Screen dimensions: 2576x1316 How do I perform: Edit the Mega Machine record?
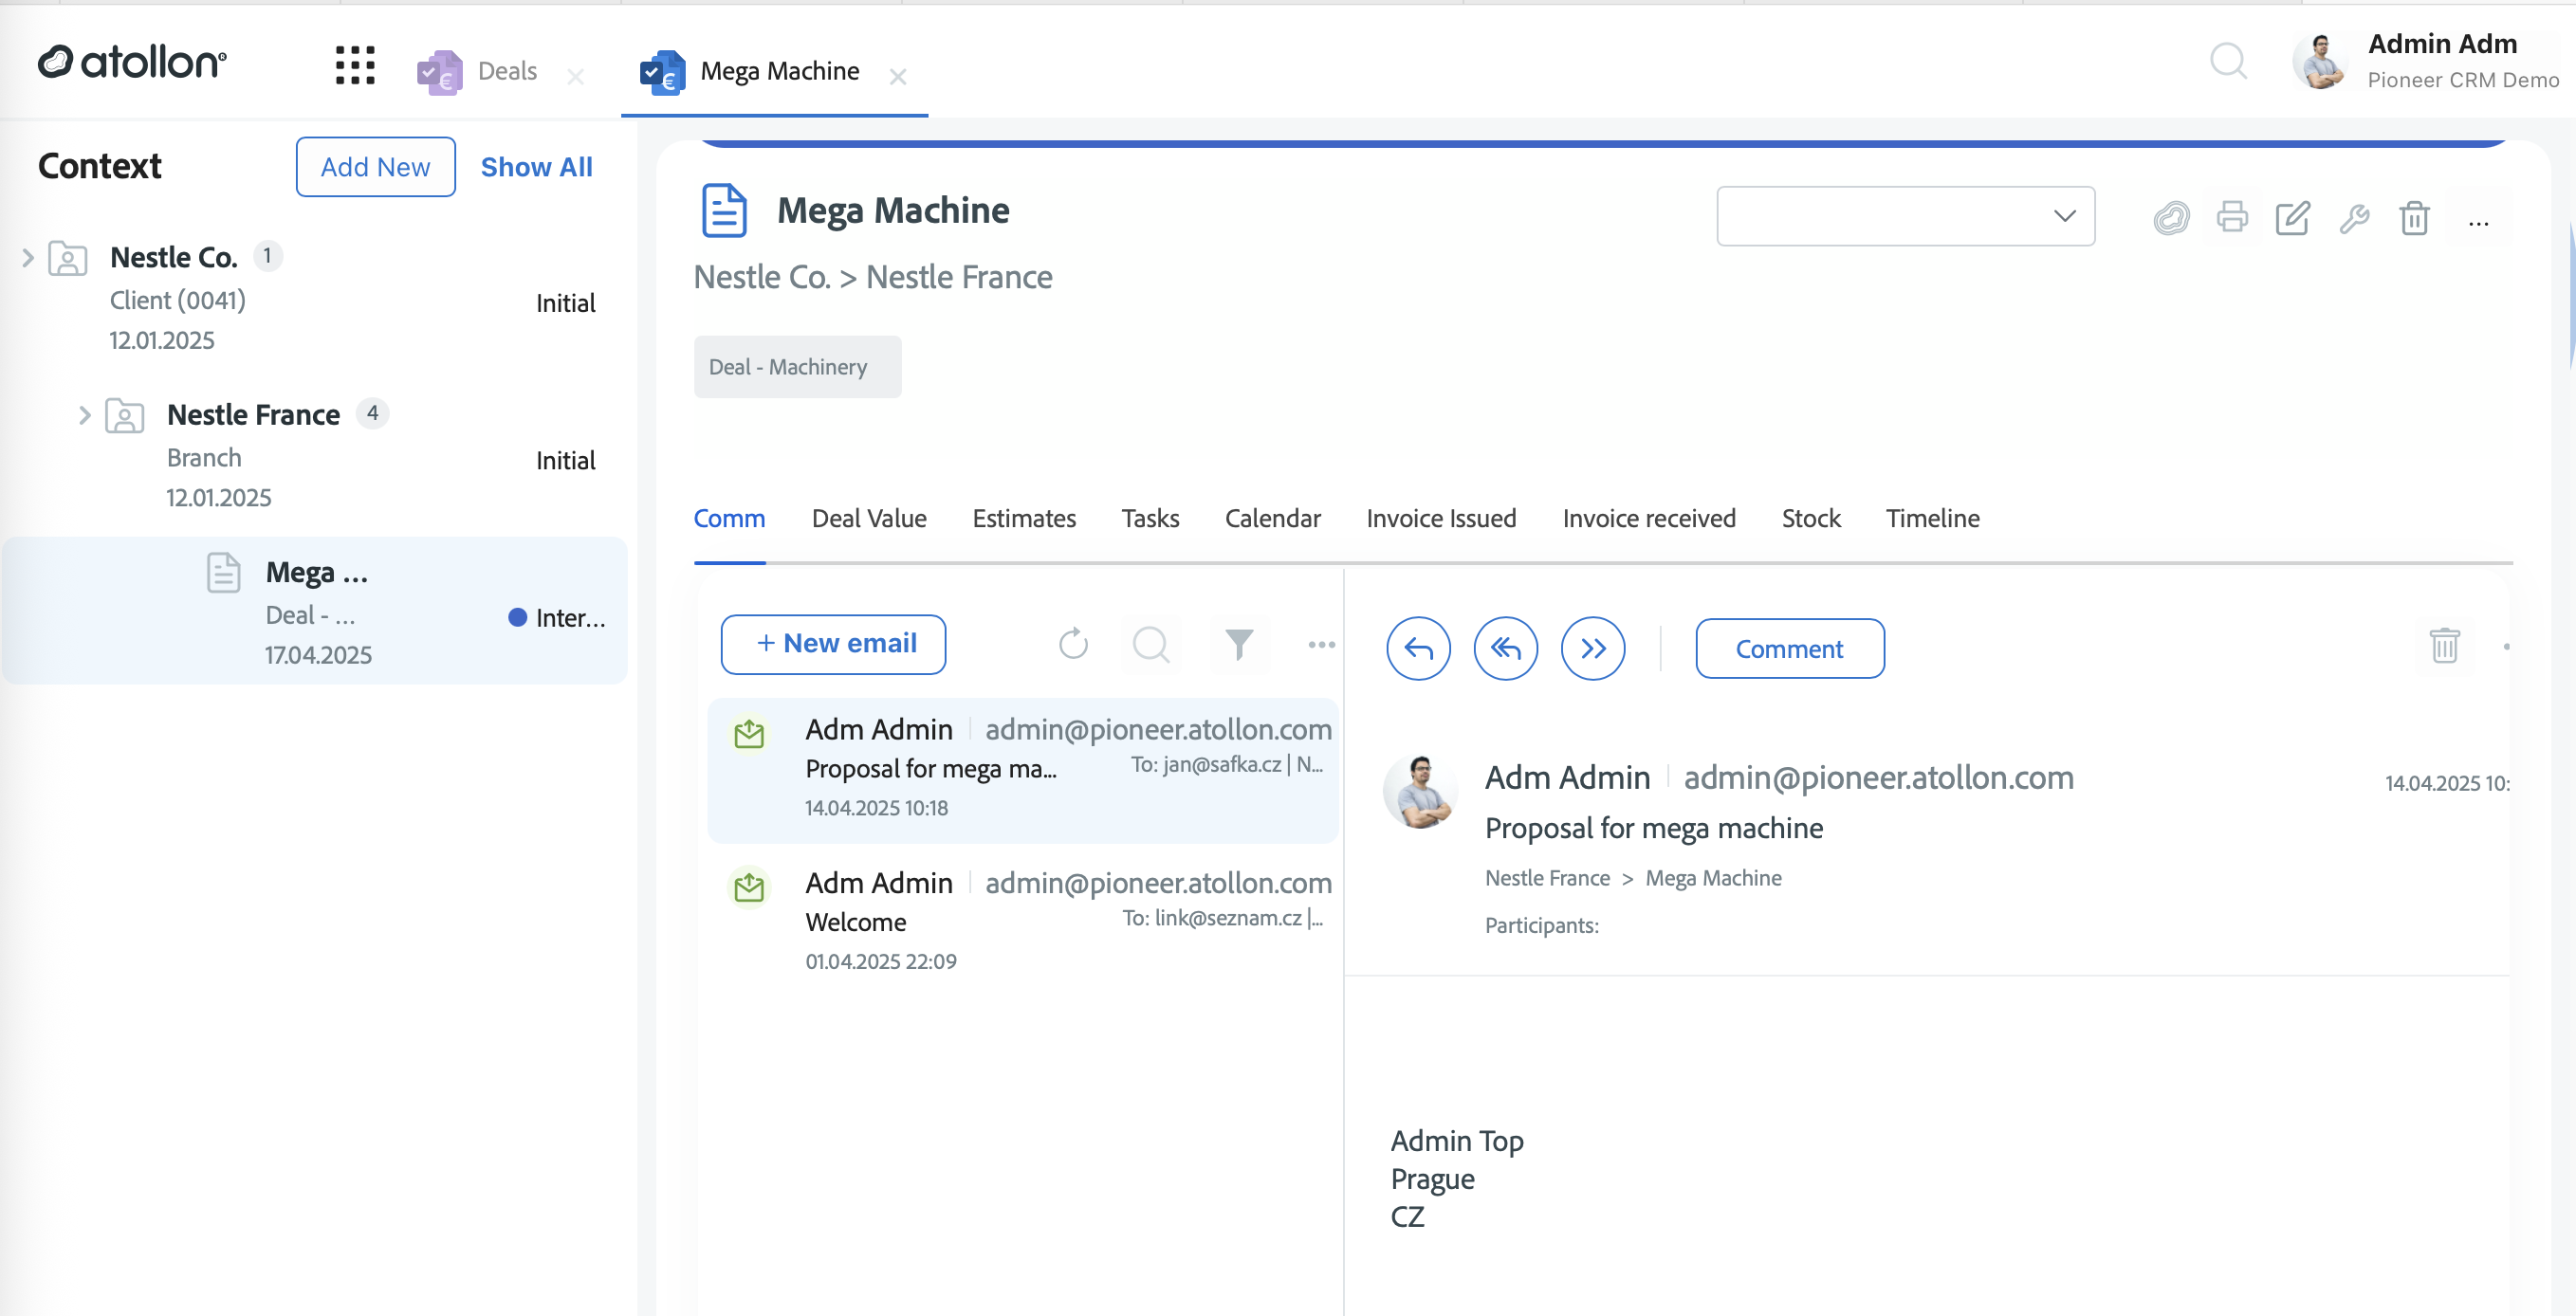[2293, 217]
